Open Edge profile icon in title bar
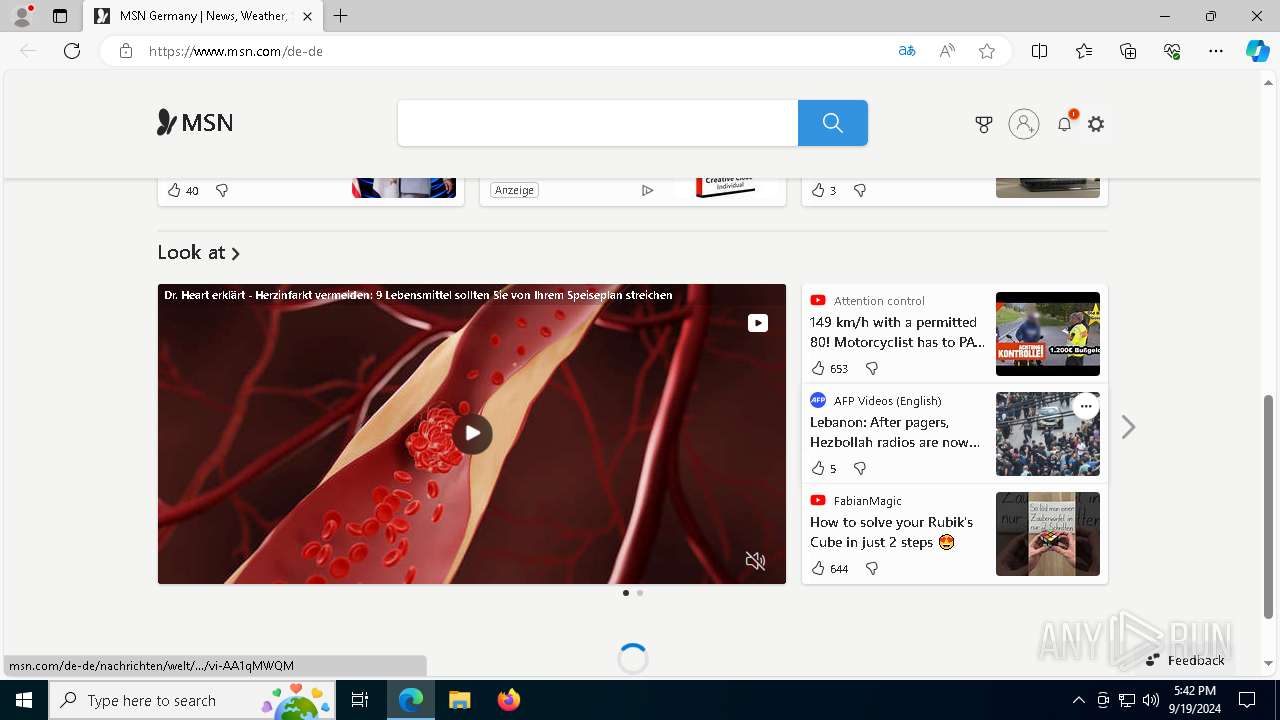This screenshot has width=1280, height=720. (x=22, y=16)
